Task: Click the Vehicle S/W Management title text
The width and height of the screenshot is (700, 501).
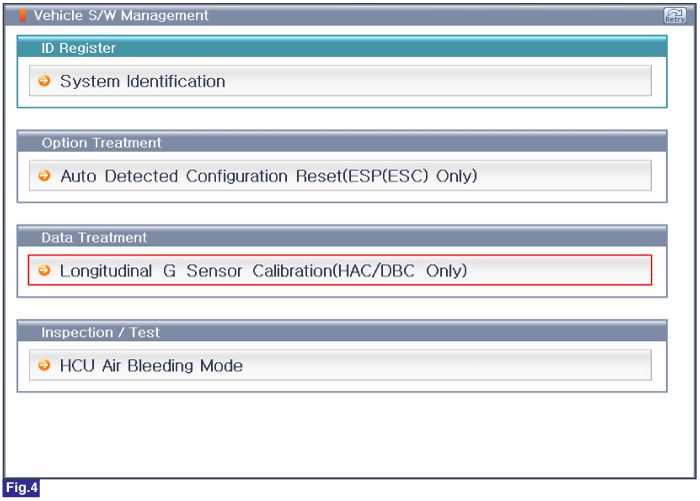Action: pos(121,16)
